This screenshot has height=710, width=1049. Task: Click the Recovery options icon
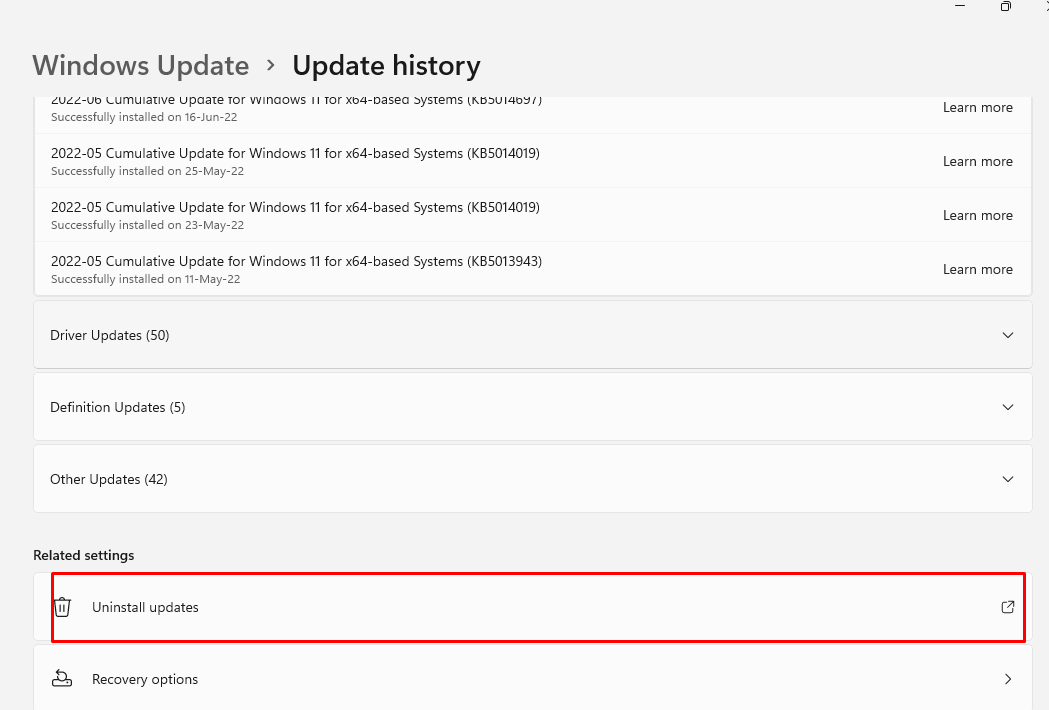coord(62,679)
